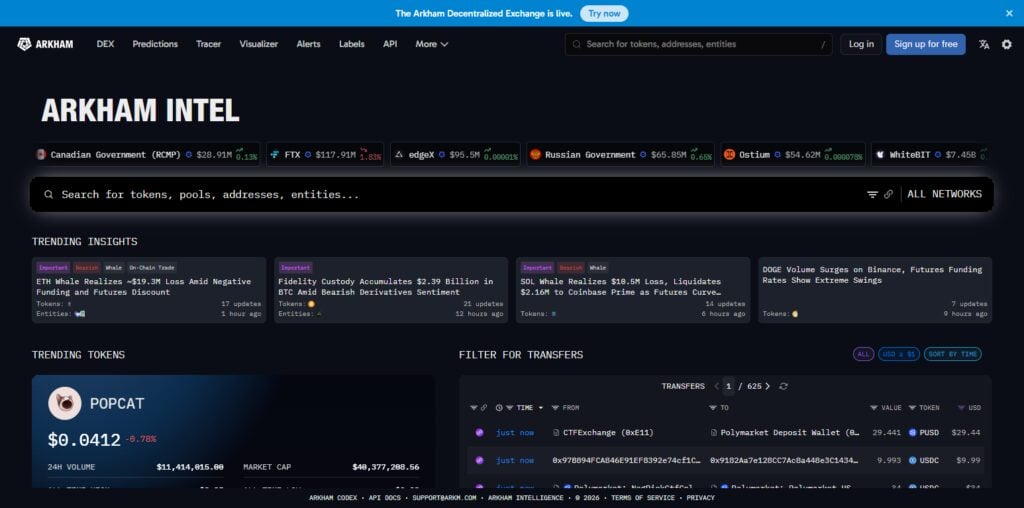Screen dimensions: 1024x508
Task: Go to the Tracer tool
Action: (x=208, y=44)
